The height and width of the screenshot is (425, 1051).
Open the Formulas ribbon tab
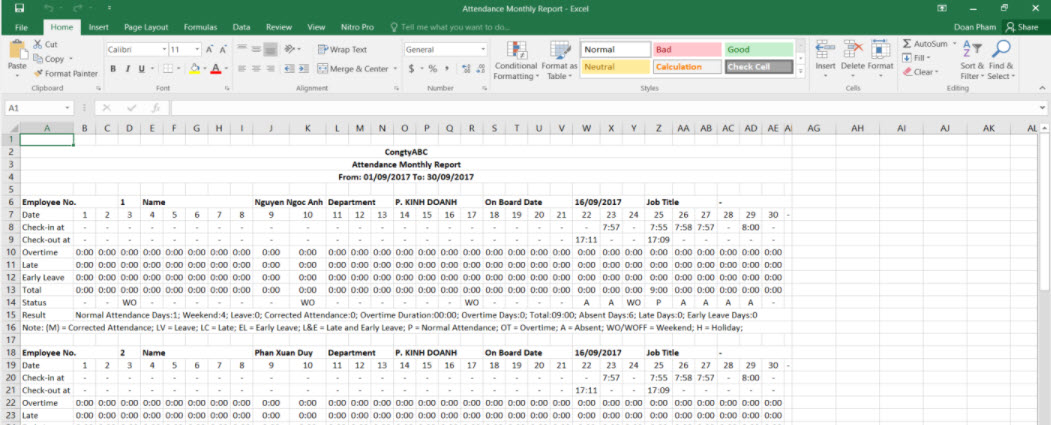coord(200,27)
